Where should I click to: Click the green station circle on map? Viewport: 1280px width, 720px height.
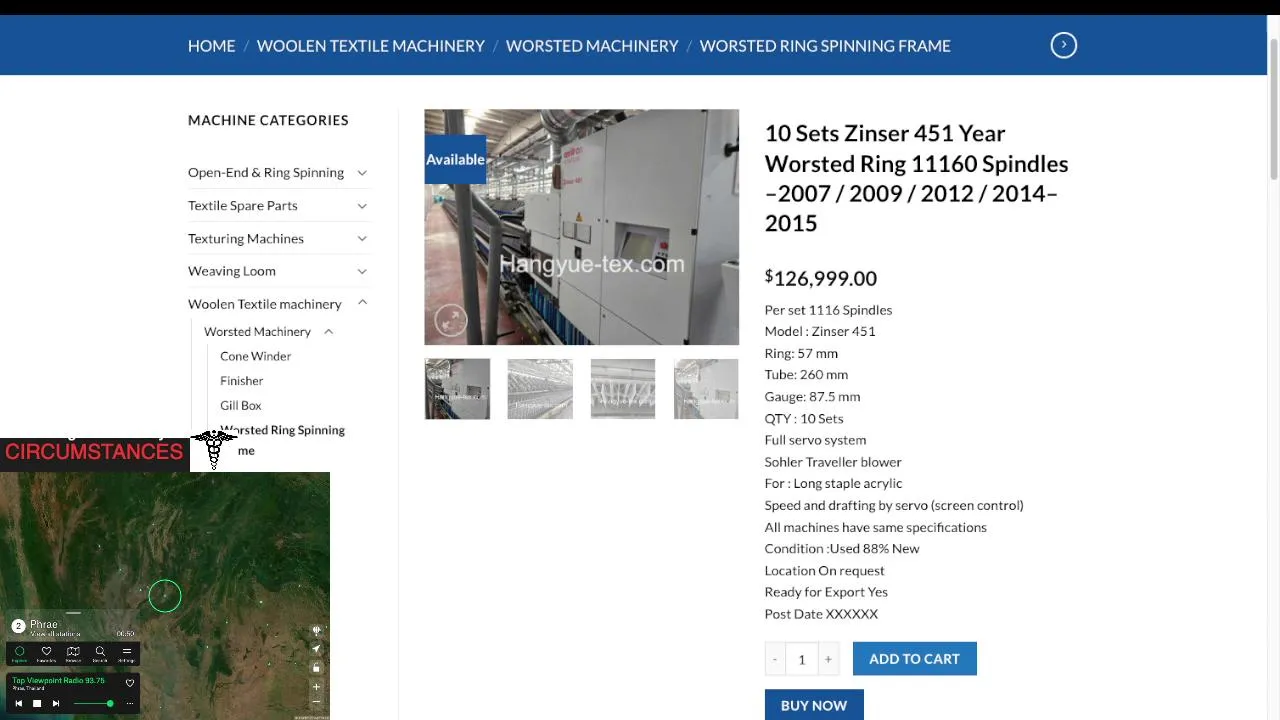[165, 596]
